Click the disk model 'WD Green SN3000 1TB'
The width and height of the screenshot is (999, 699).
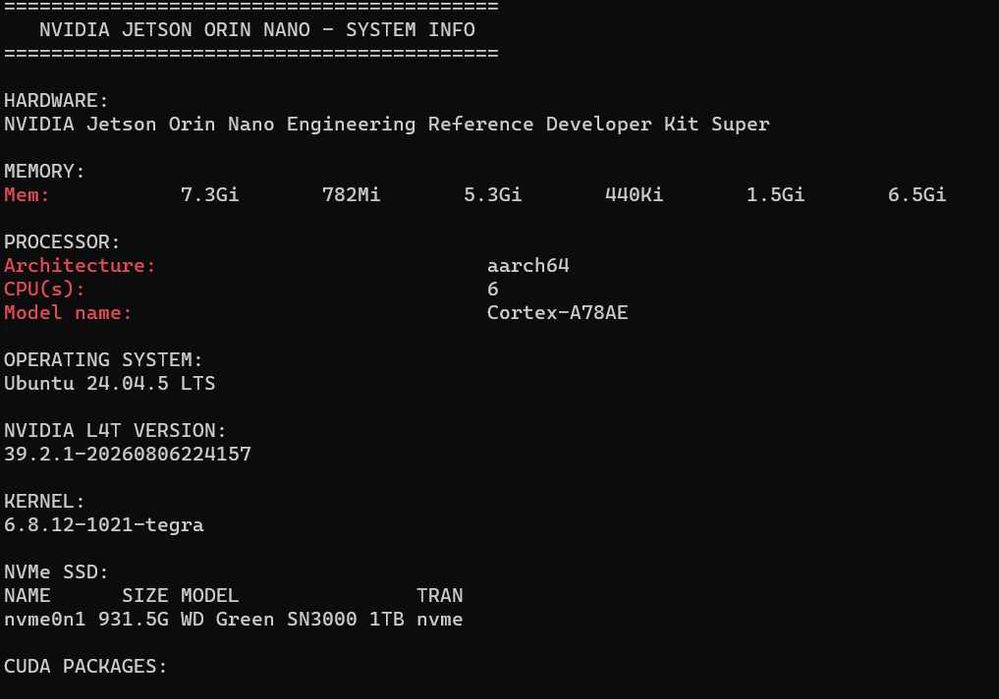292,619
